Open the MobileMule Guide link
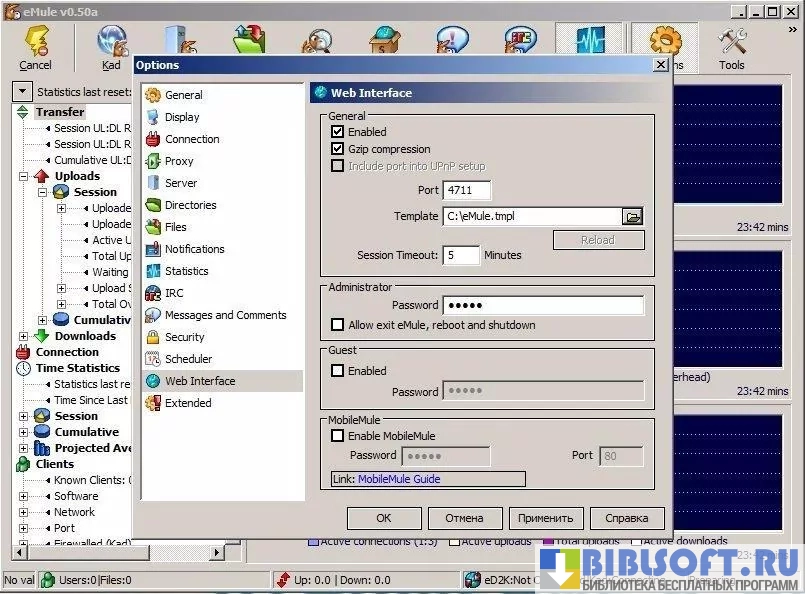This screenshot has width=805, height=594. [x=399, y=479]
